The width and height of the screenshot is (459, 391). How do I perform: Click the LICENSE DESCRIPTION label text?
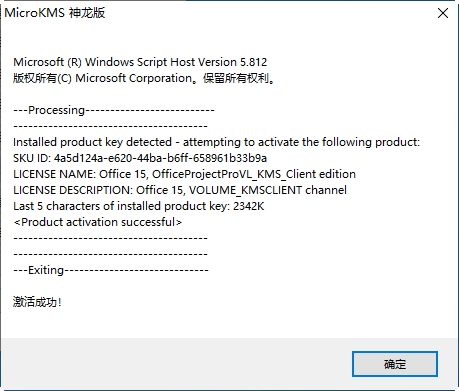[x=73, y=190]
